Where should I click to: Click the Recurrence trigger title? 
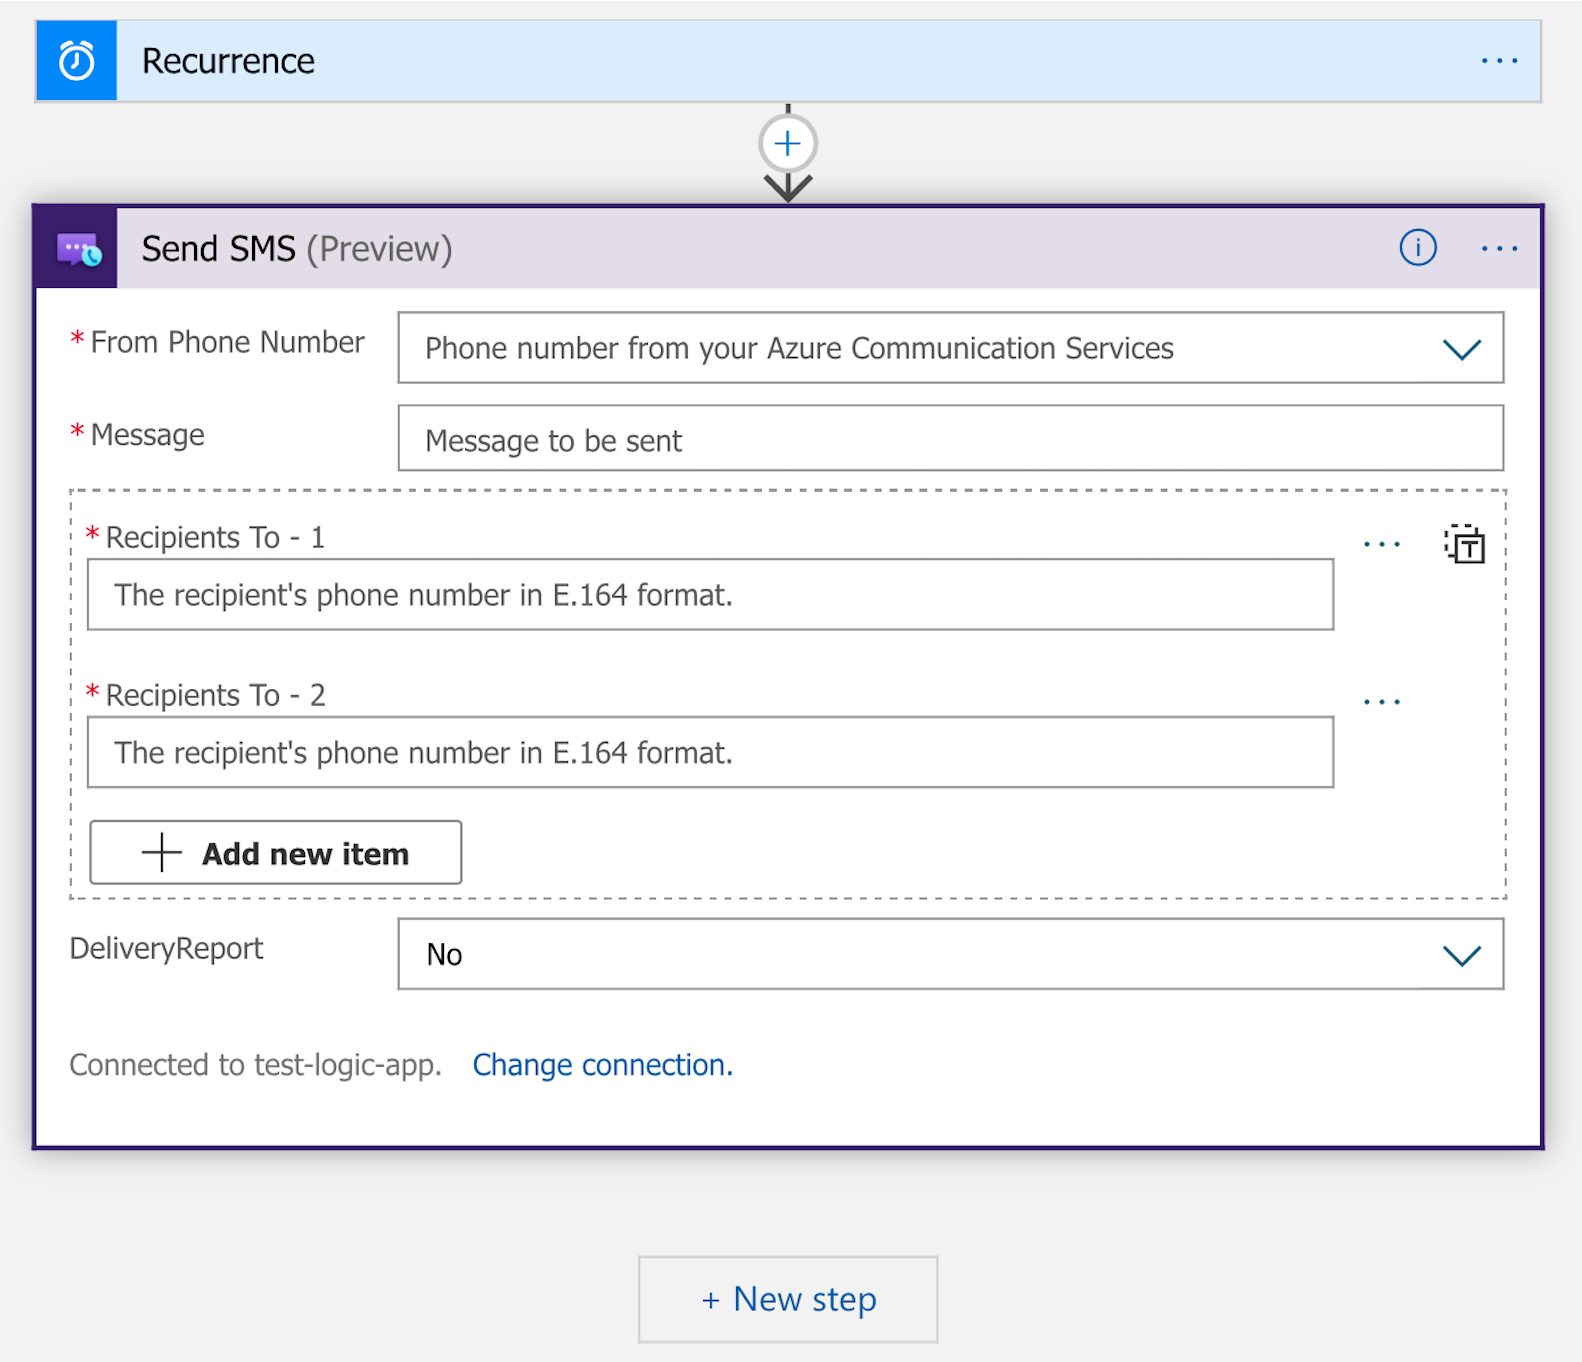[x=228, y=61]
